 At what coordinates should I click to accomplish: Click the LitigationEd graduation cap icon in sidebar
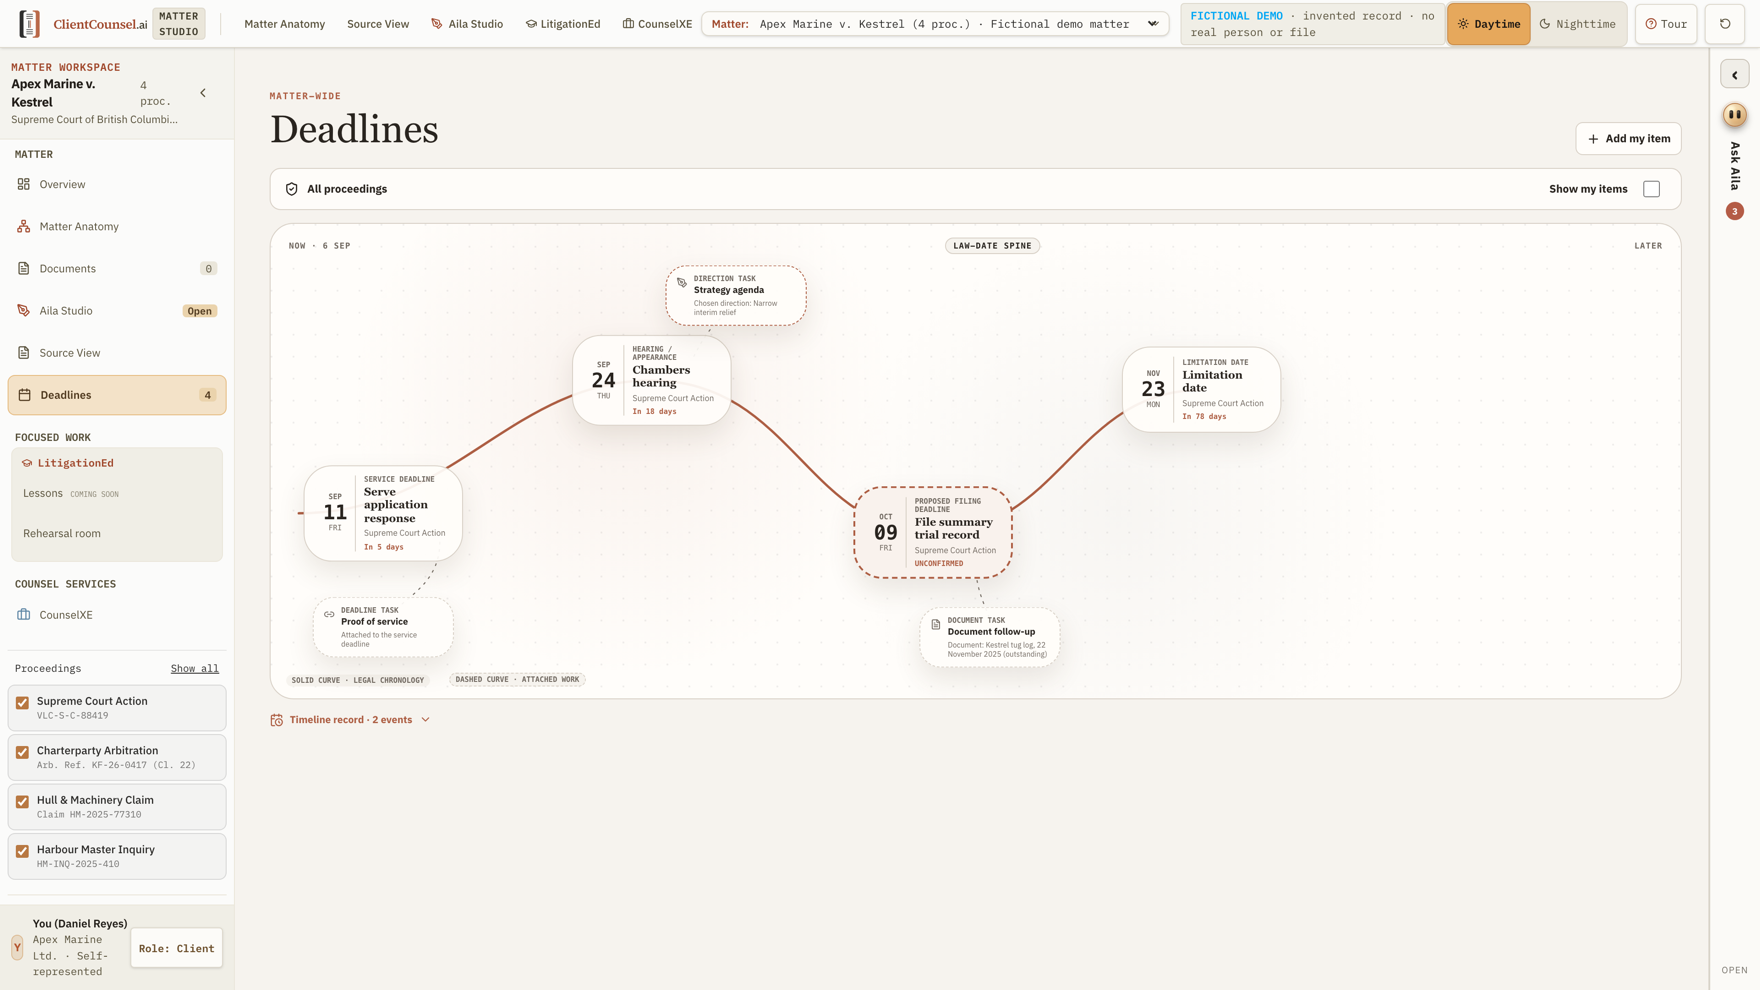coord(27,463)
